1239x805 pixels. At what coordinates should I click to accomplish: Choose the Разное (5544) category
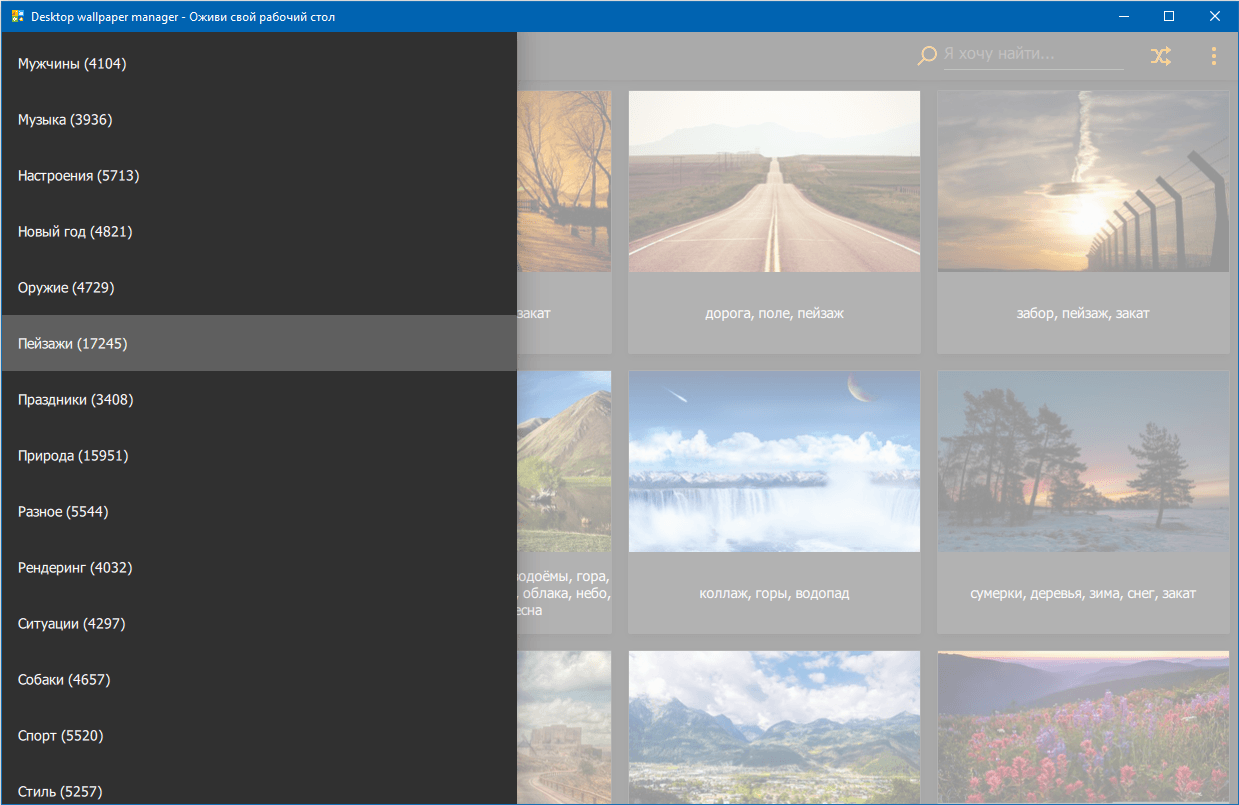[259, 511]
